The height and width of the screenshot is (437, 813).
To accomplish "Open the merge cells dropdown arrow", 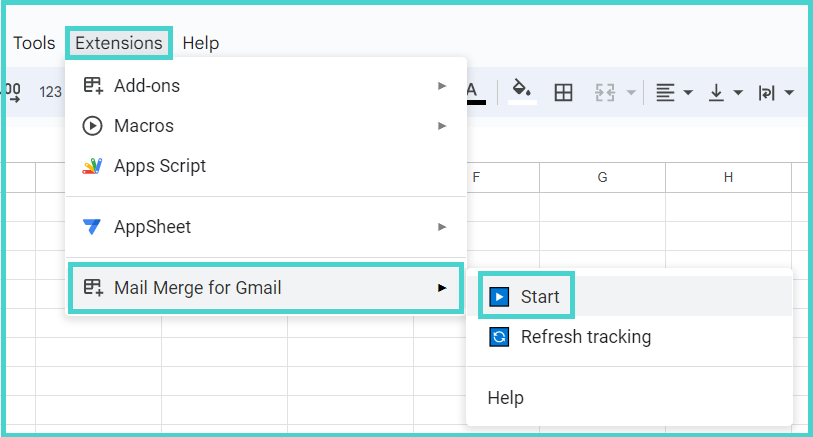I will coord(630,93).
